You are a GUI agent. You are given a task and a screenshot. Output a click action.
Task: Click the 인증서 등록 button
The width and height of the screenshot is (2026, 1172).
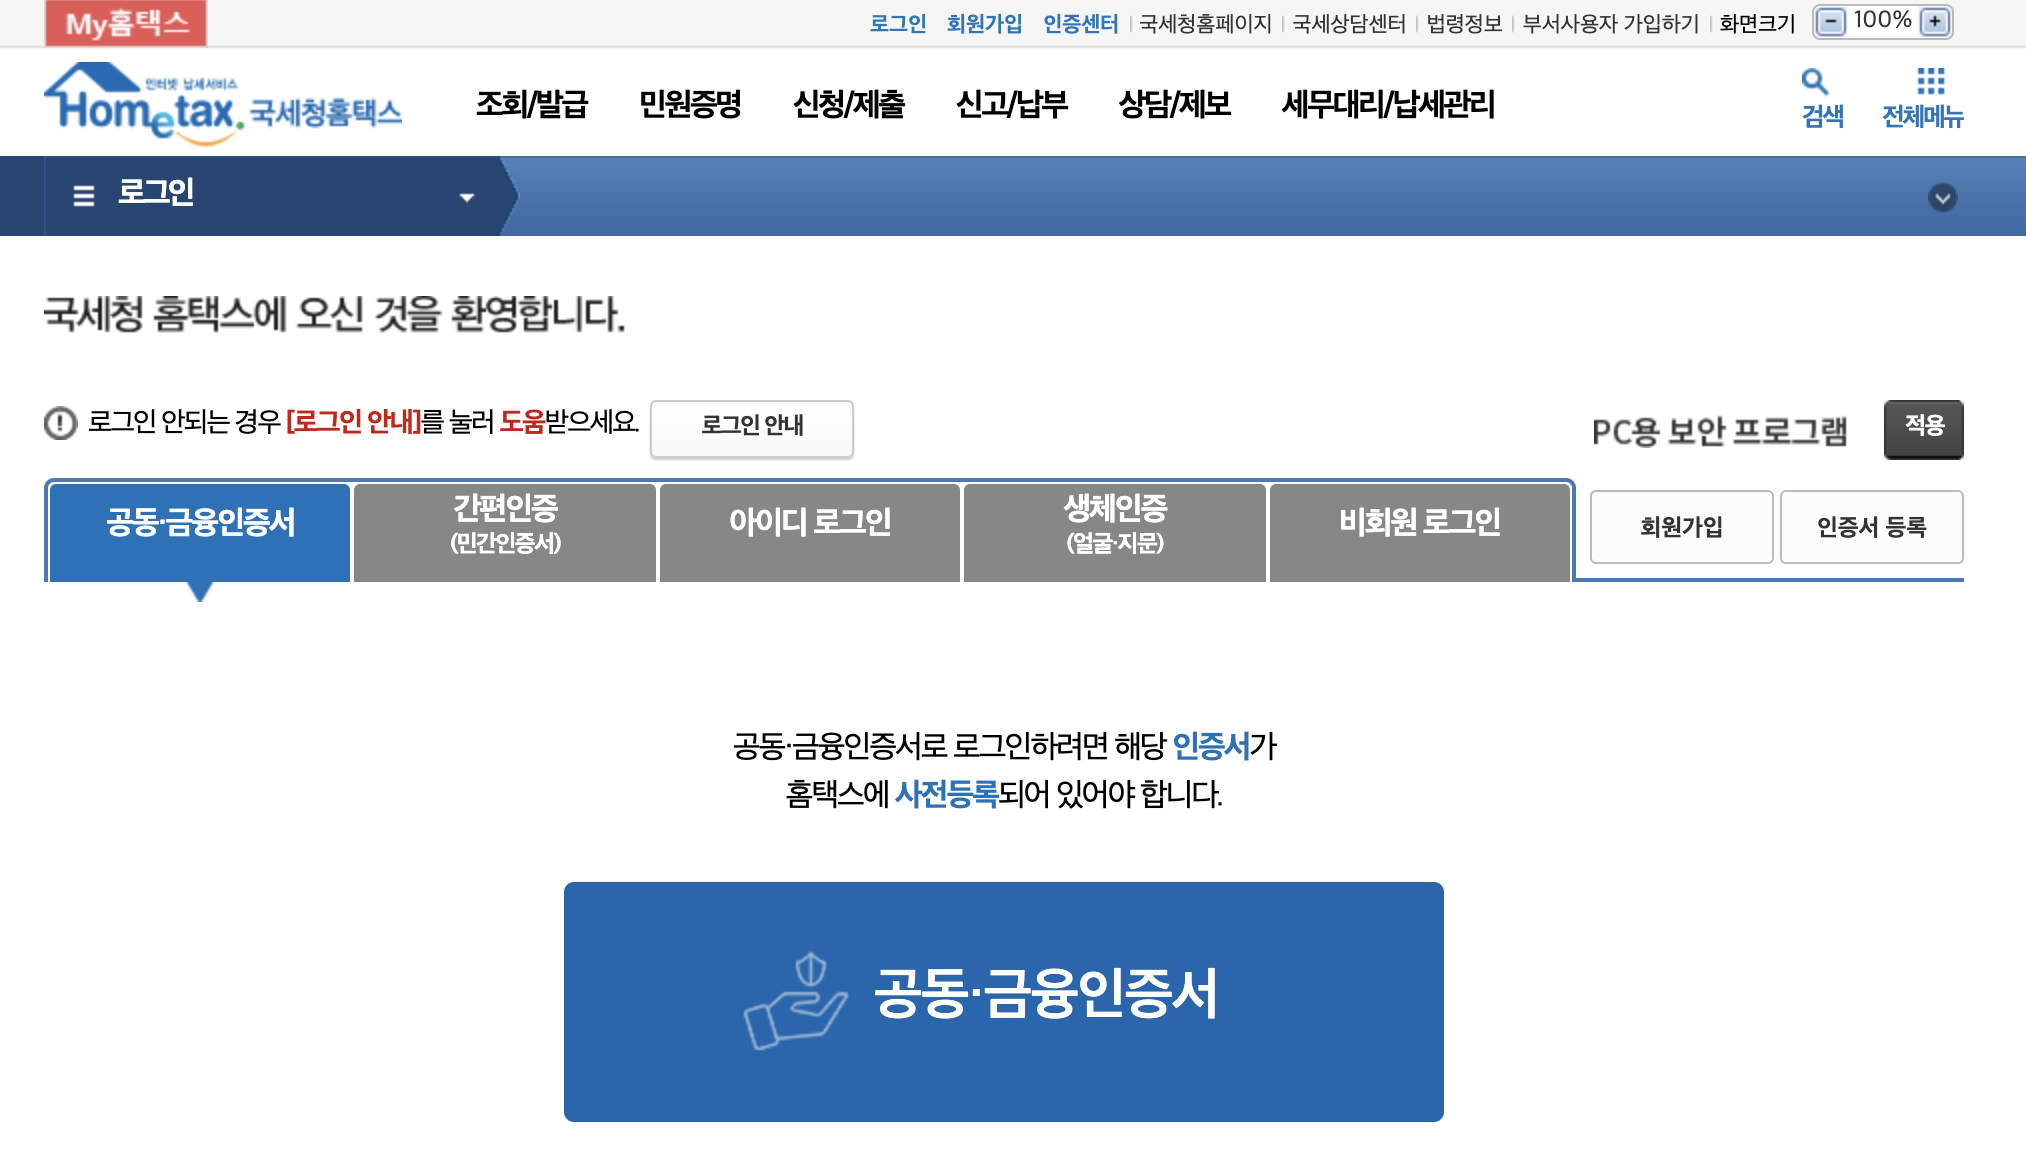point(1871,527)
